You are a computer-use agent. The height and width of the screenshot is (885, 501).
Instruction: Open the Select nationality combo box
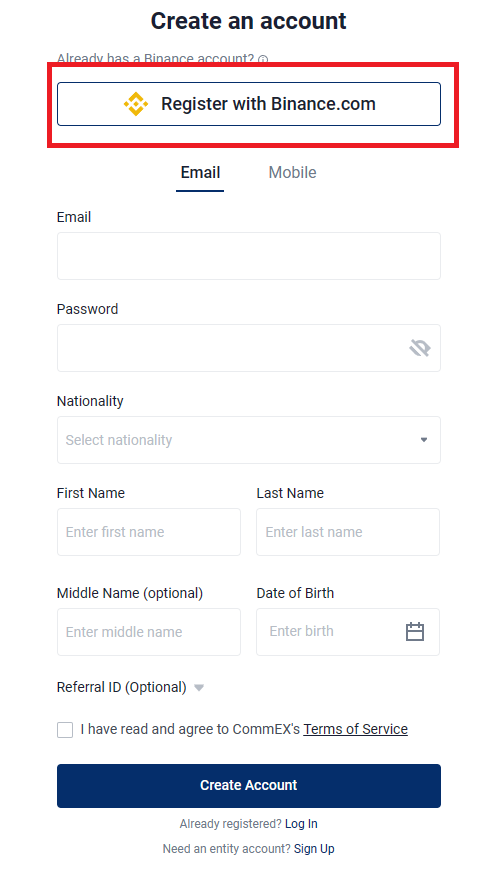[x=249, y=440]
